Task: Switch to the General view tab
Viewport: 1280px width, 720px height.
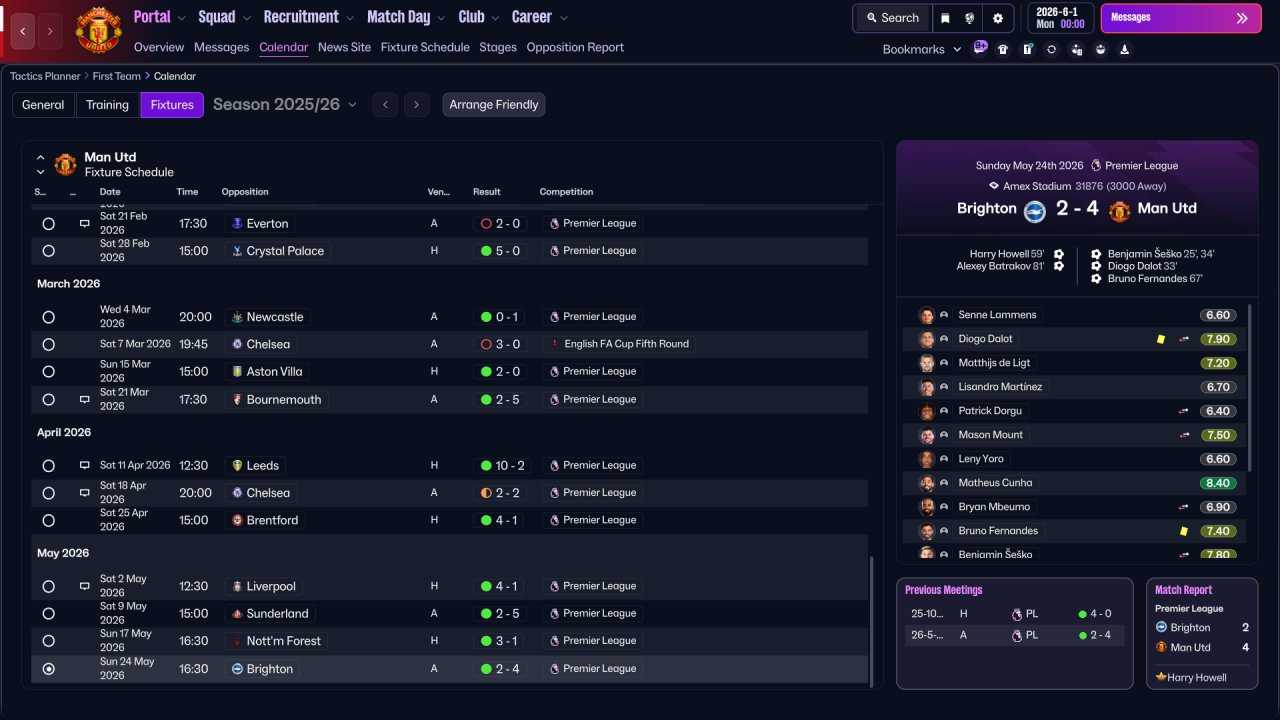Action: click(x=43, y=105)
